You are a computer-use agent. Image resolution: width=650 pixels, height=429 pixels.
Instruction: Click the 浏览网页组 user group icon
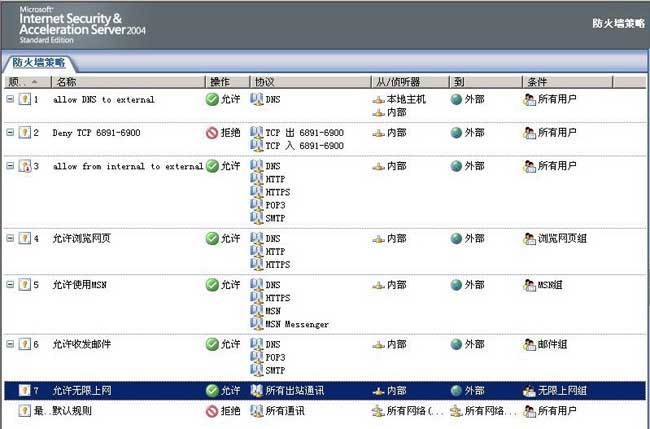coord(529,239)
